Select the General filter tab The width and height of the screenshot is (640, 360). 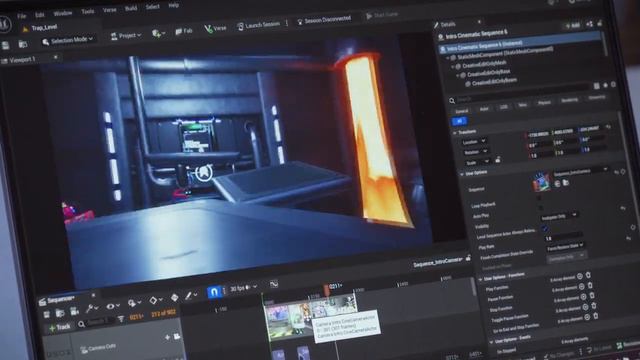(462, 111)
